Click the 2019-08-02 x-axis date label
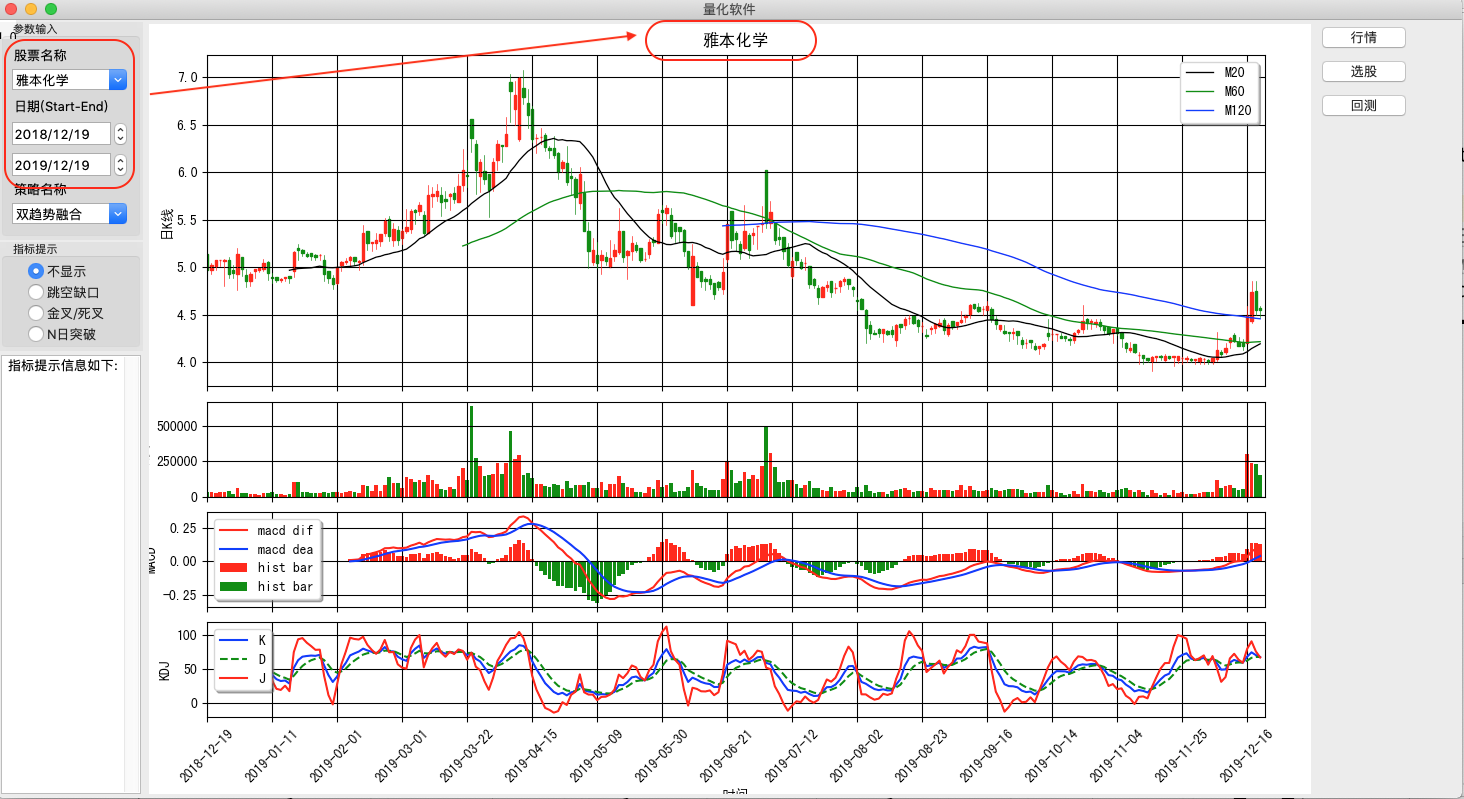 pos(855,754)
